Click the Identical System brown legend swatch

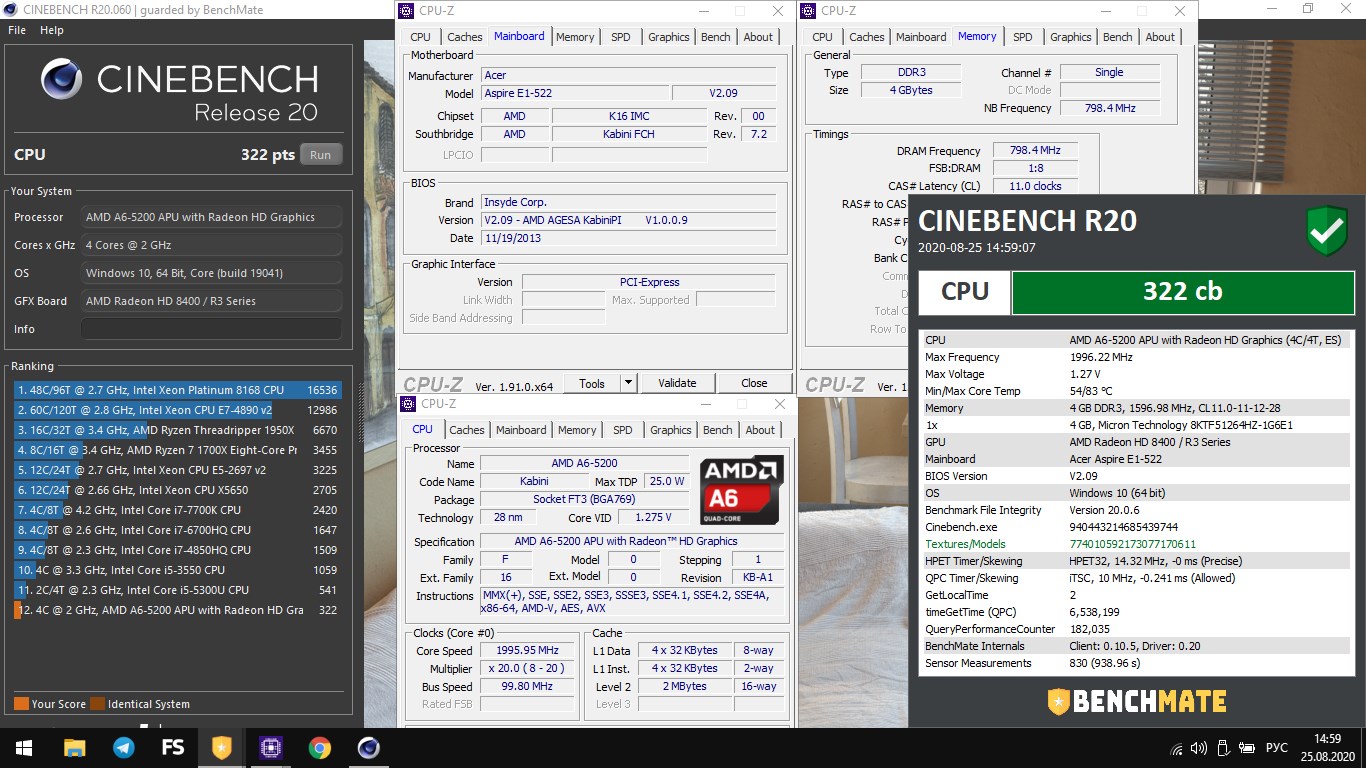click(97, 703)
